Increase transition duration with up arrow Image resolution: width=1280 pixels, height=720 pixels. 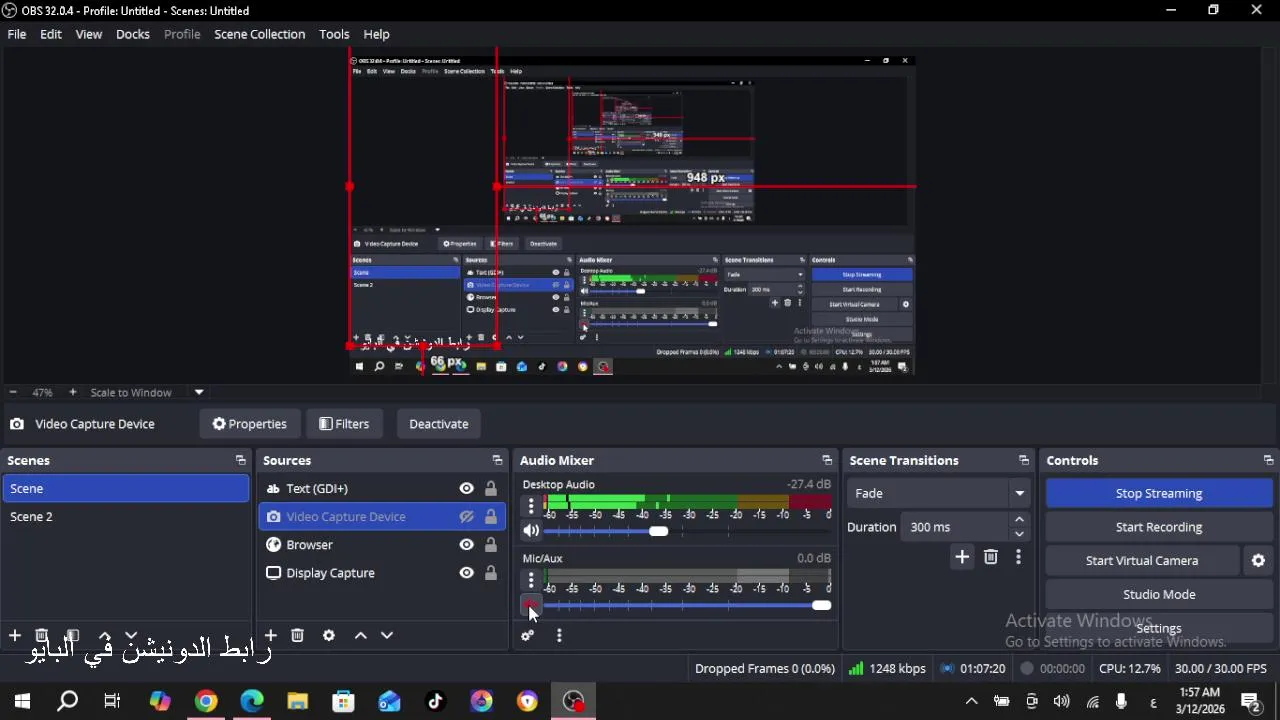tap(1019, 520)
